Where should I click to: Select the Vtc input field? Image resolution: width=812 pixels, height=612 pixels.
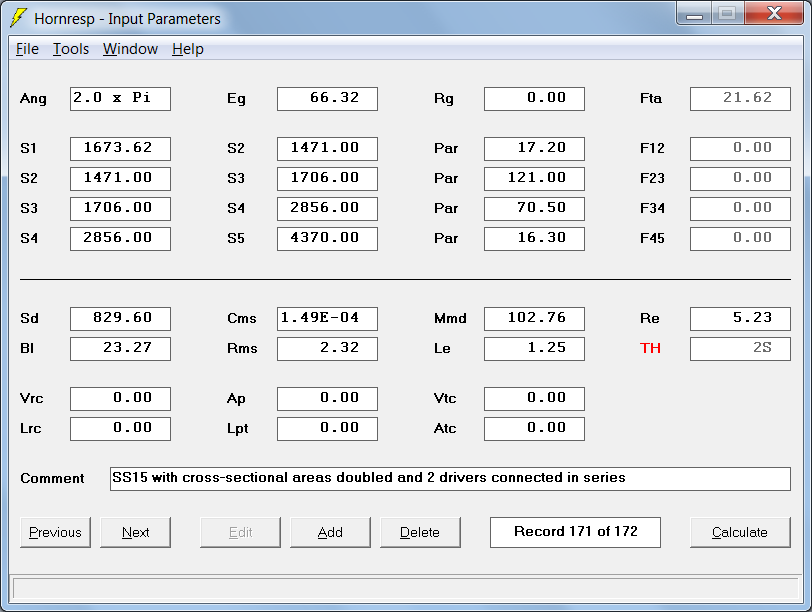(x=534, y=399)
